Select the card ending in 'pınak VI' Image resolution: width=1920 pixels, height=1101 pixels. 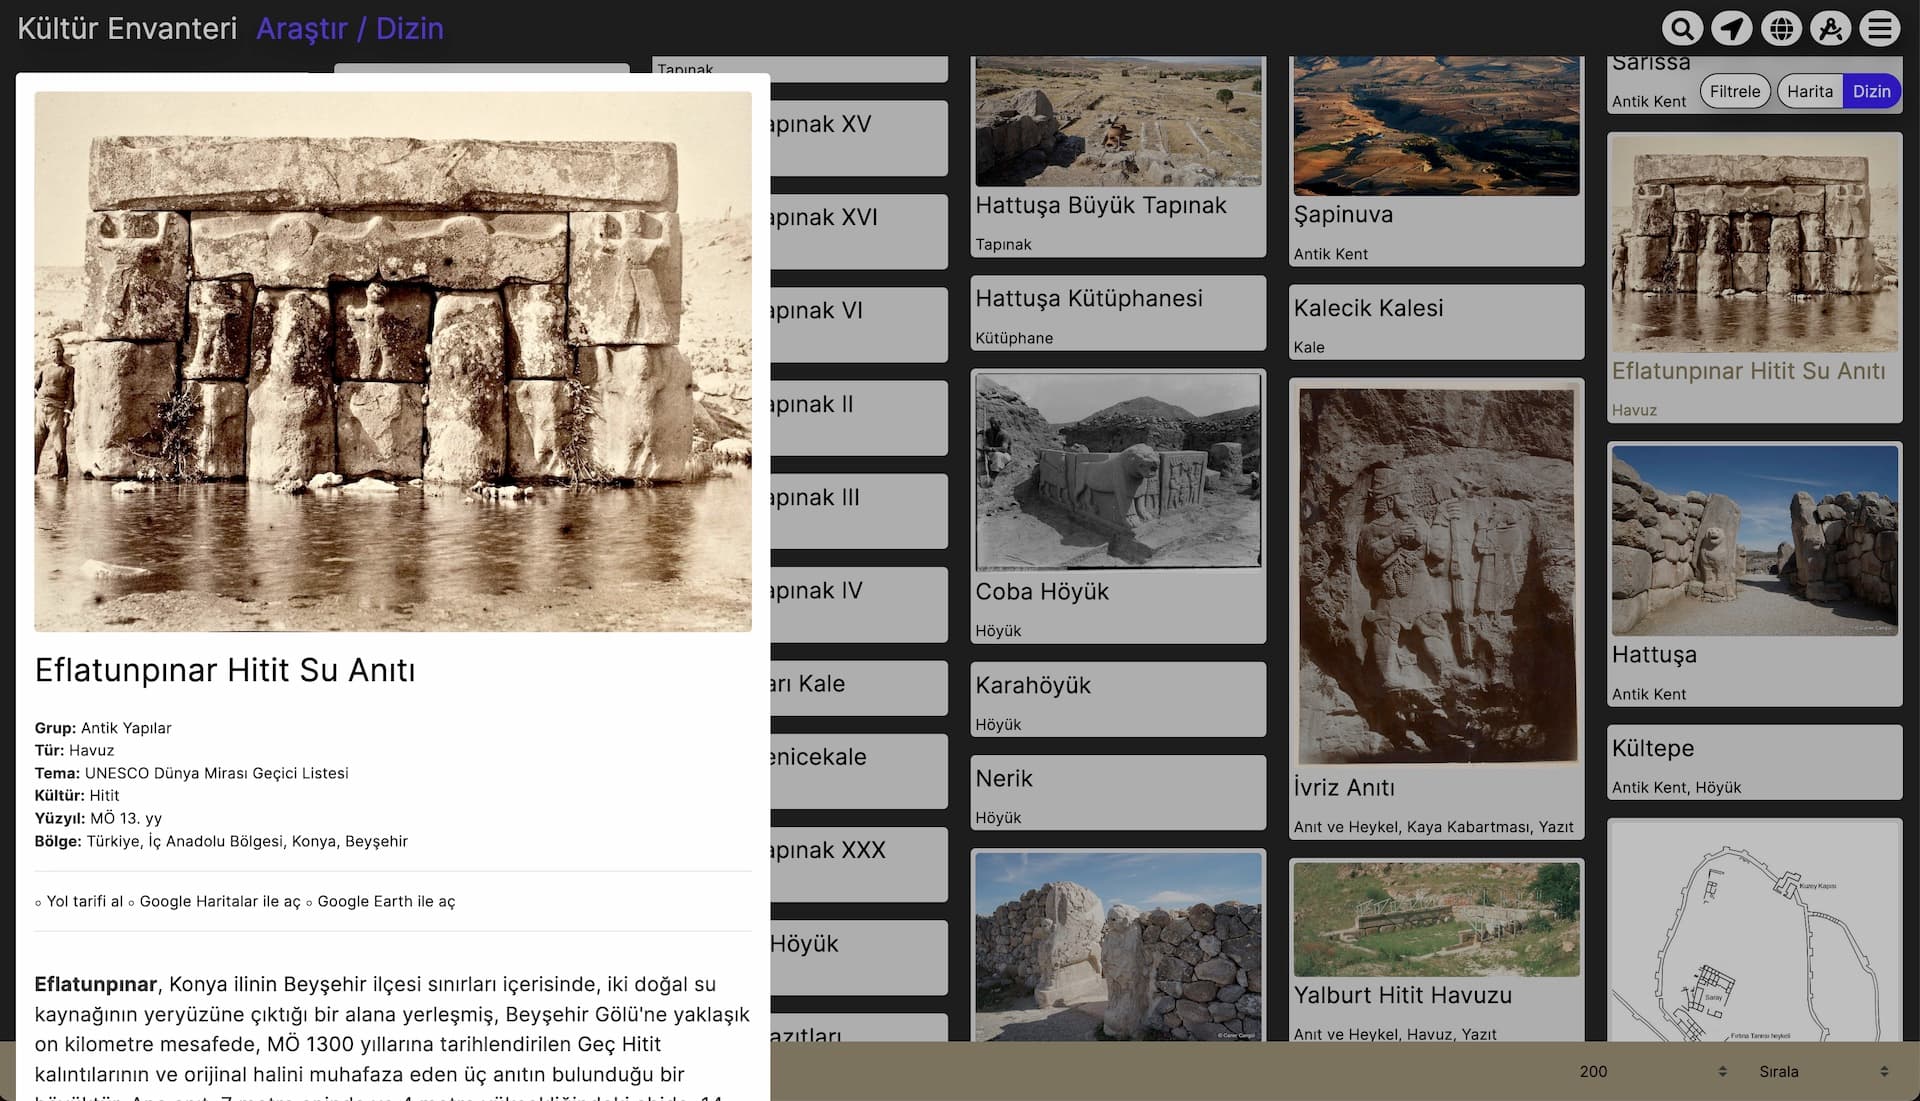tap(859, 324)
